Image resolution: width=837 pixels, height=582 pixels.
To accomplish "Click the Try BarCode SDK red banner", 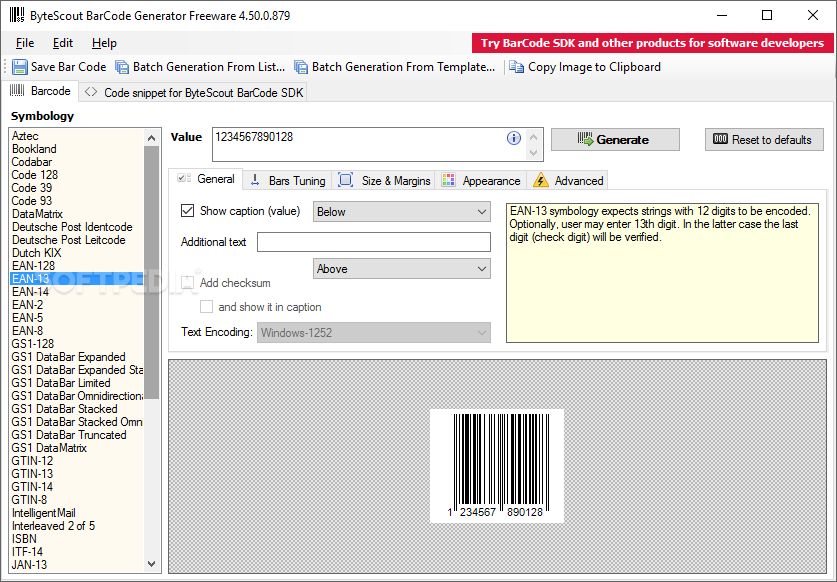I will (652, 43).
